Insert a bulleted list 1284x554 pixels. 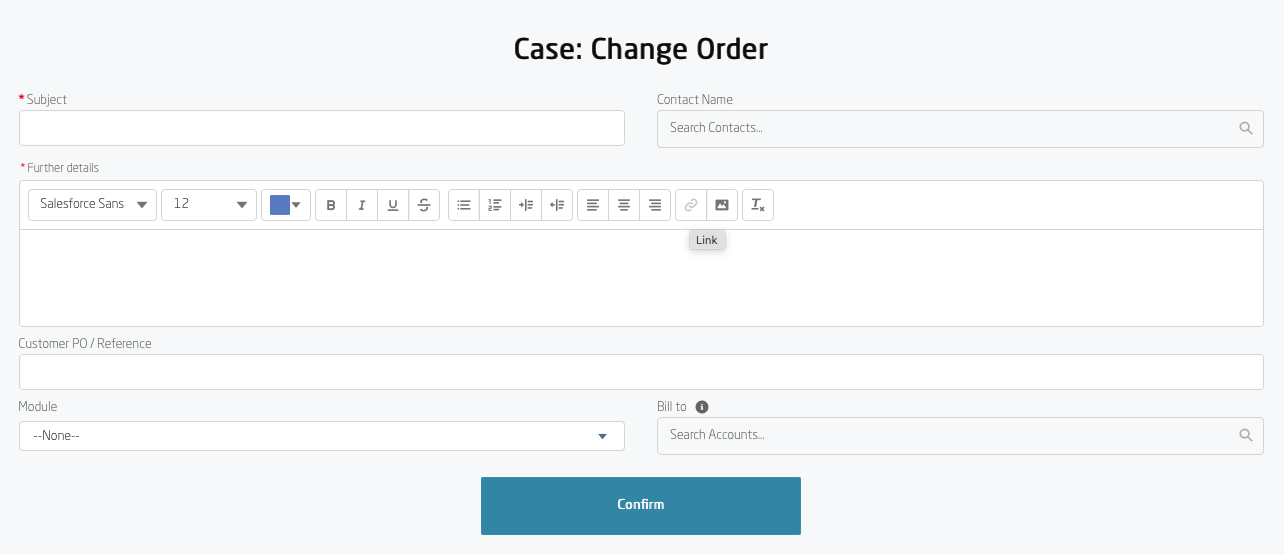click(464, 205)
